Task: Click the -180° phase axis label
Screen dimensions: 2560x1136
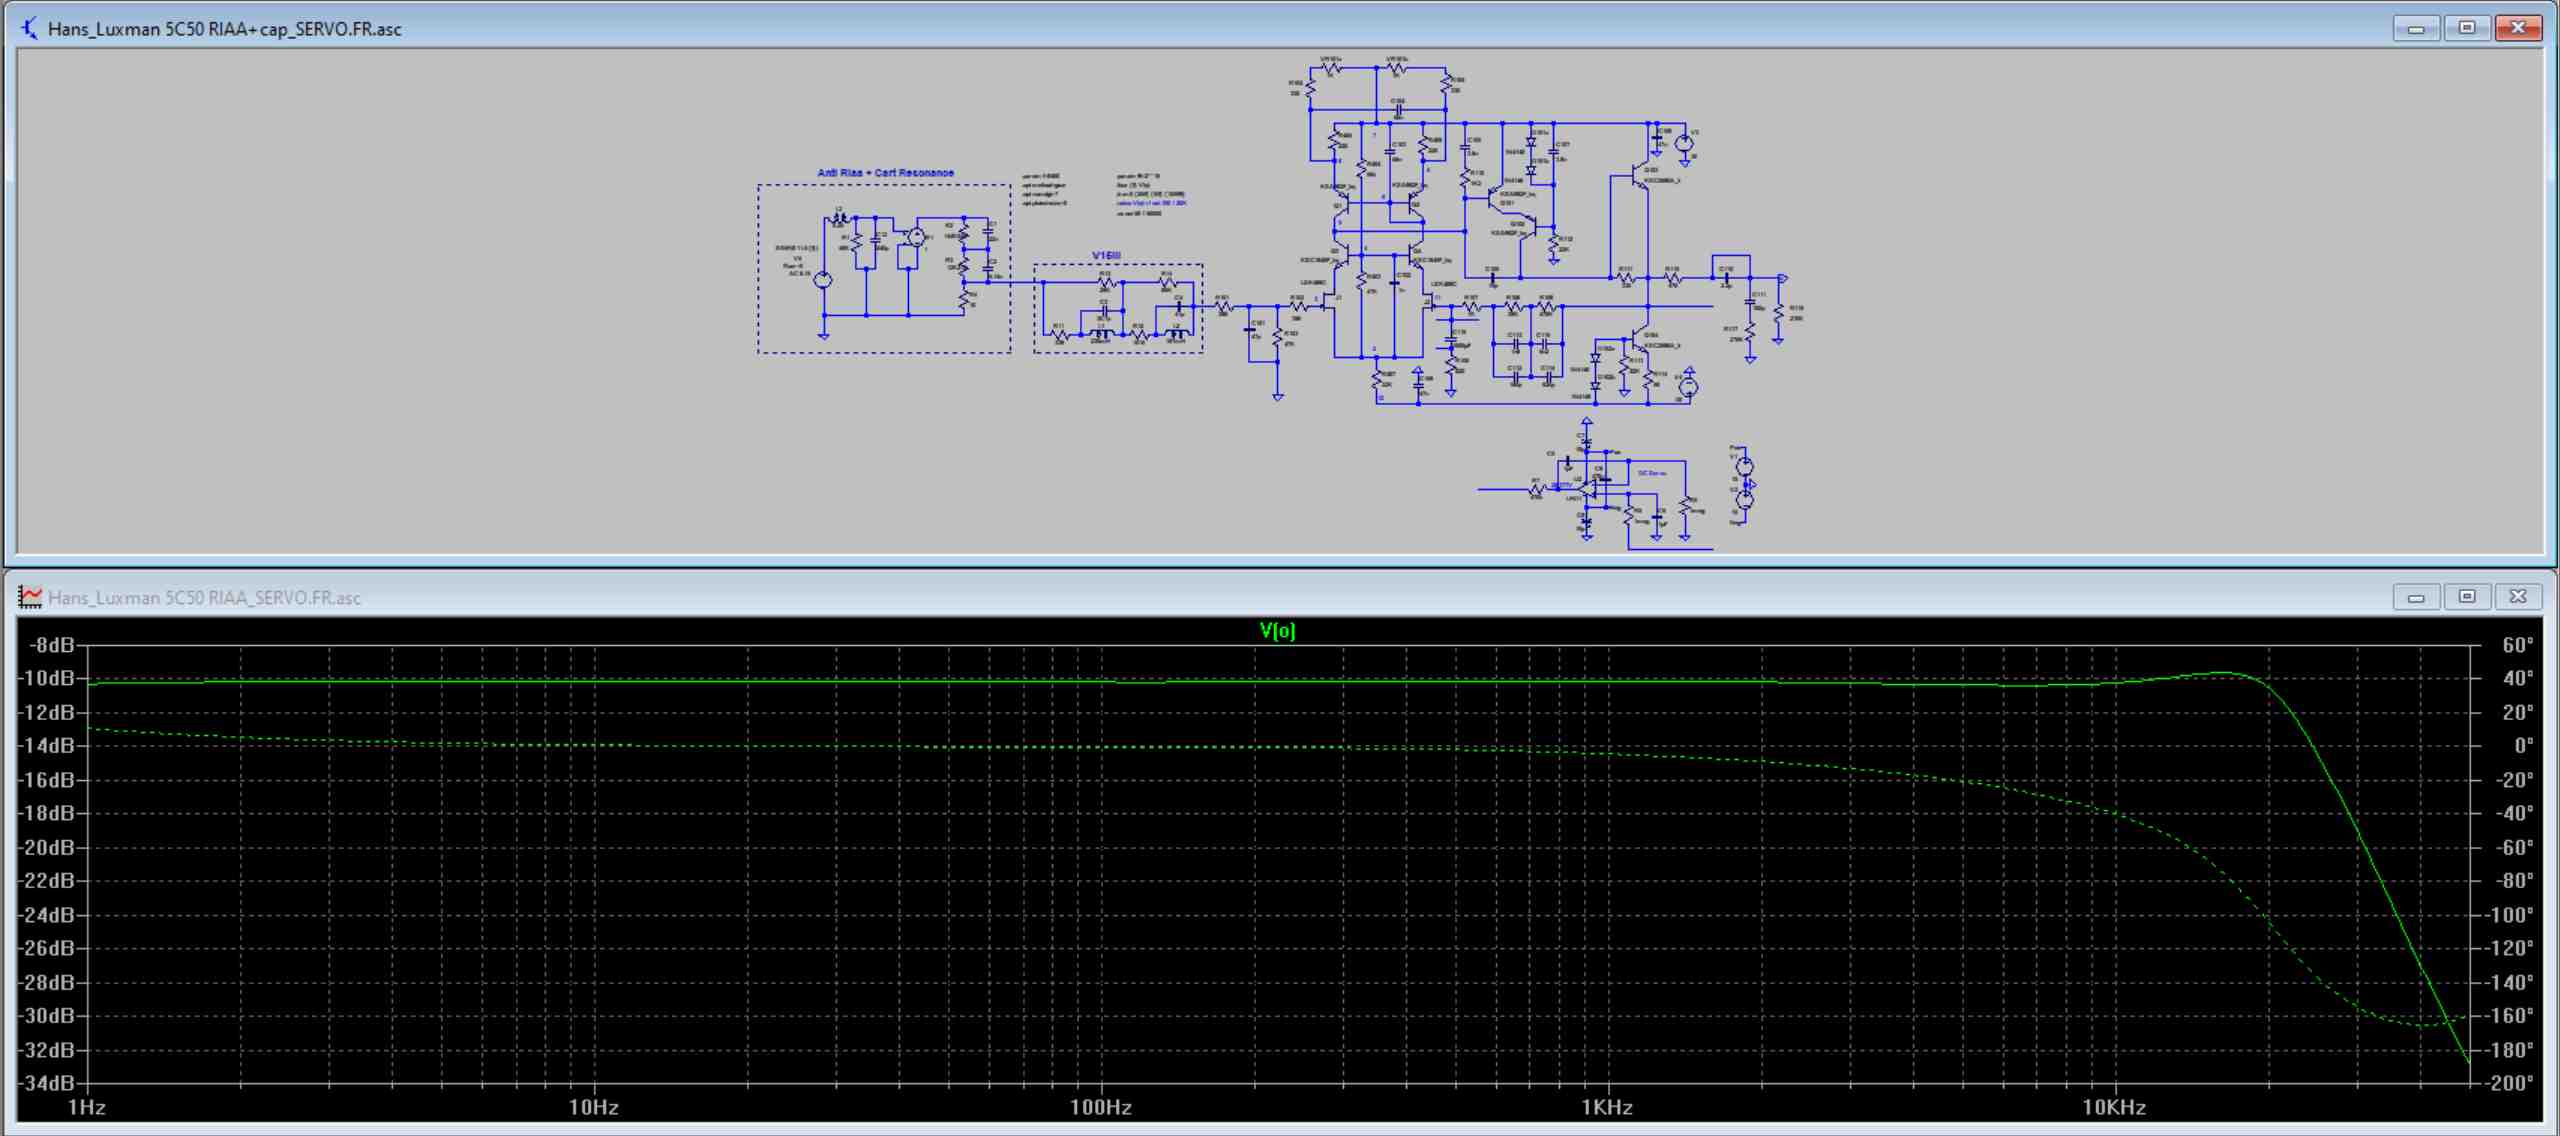Action: click(2509, 1050)
